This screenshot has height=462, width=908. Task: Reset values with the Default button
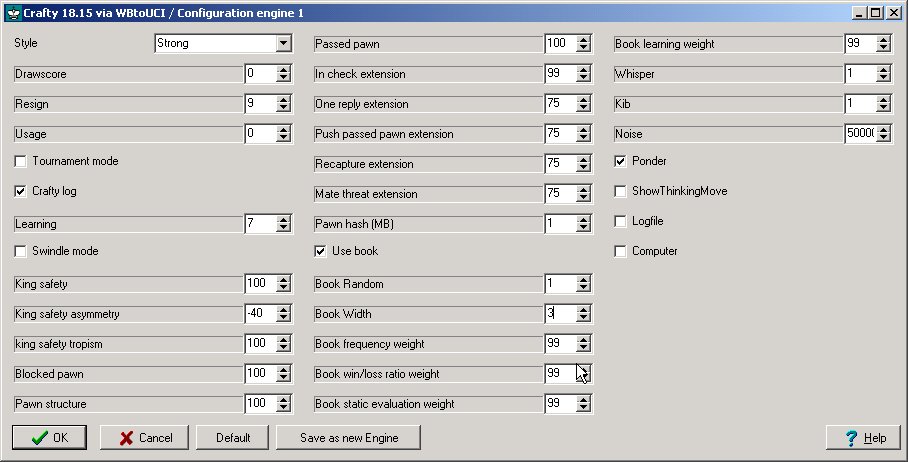233,438
